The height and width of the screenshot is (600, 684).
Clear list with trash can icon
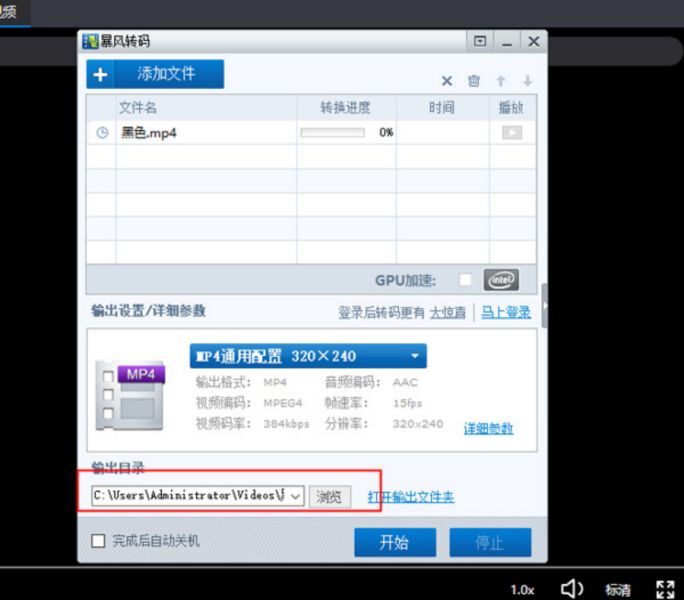tap(474, 81)
